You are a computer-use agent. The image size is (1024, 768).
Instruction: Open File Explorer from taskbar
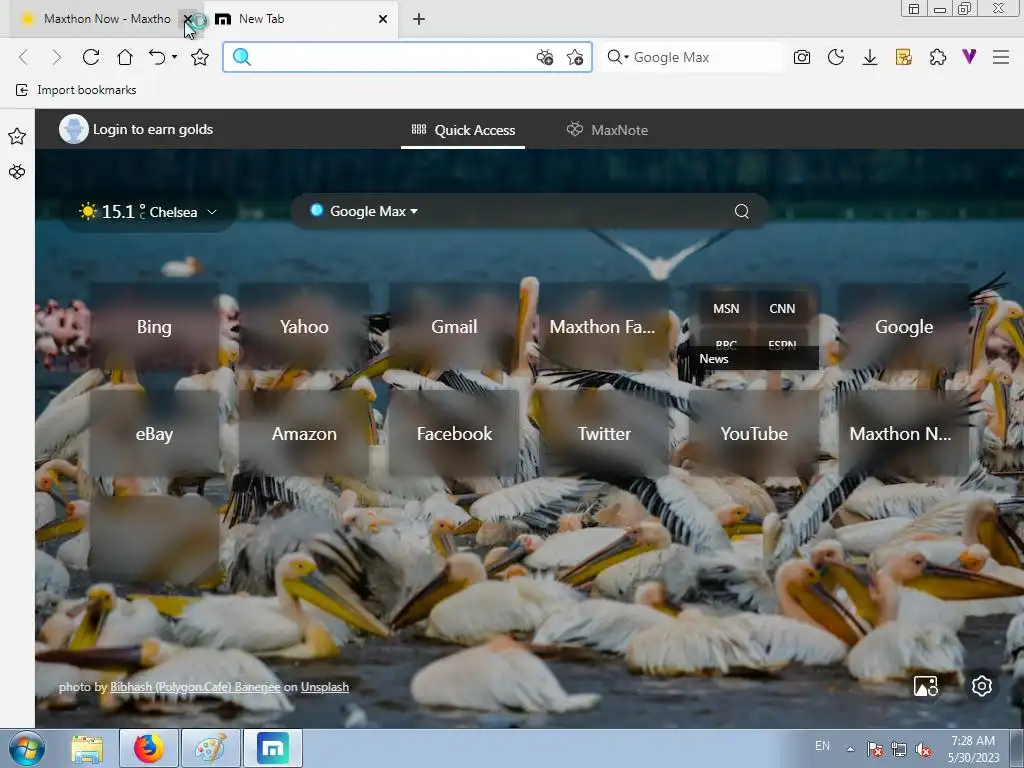tap(87, 748)
